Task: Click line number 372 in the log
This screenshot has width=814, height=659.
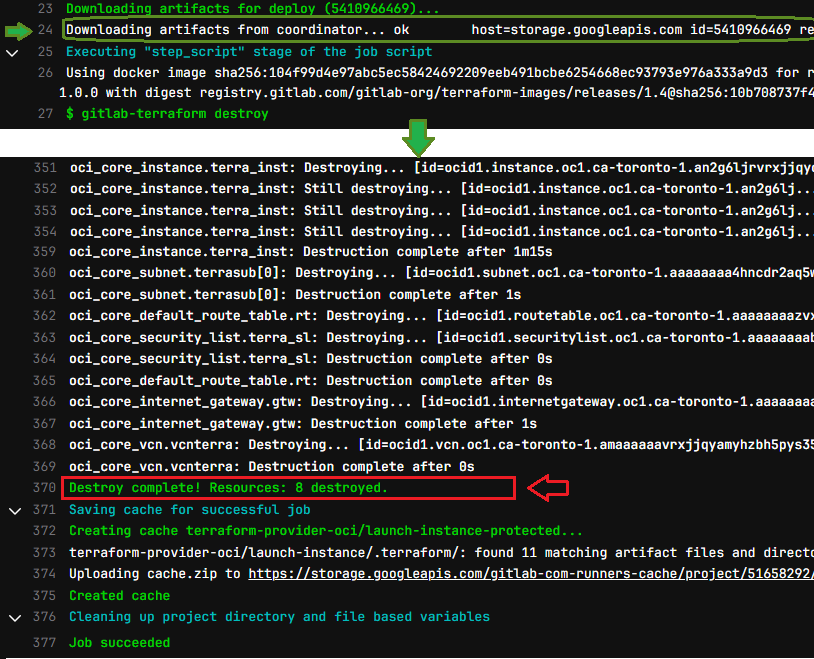Action: point(45,531)
